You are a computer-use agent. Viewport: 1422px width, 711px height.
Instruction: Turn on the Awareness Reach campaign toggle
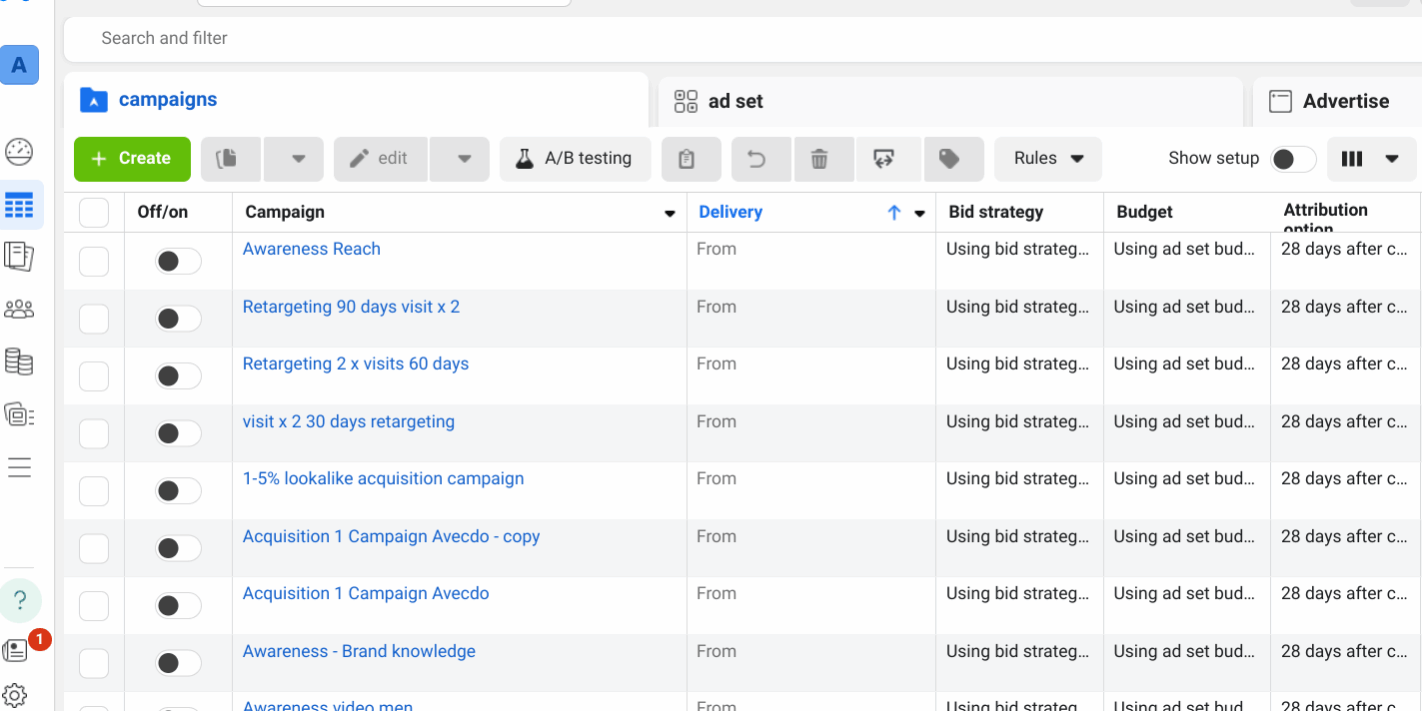pyautogui.click(x=178, y=262)
